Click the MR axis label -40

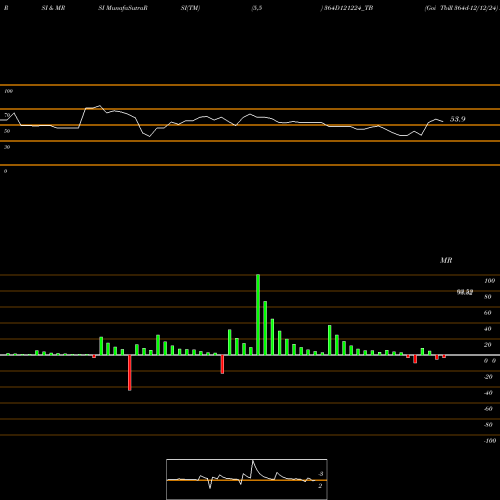click(x=488, y=393)
